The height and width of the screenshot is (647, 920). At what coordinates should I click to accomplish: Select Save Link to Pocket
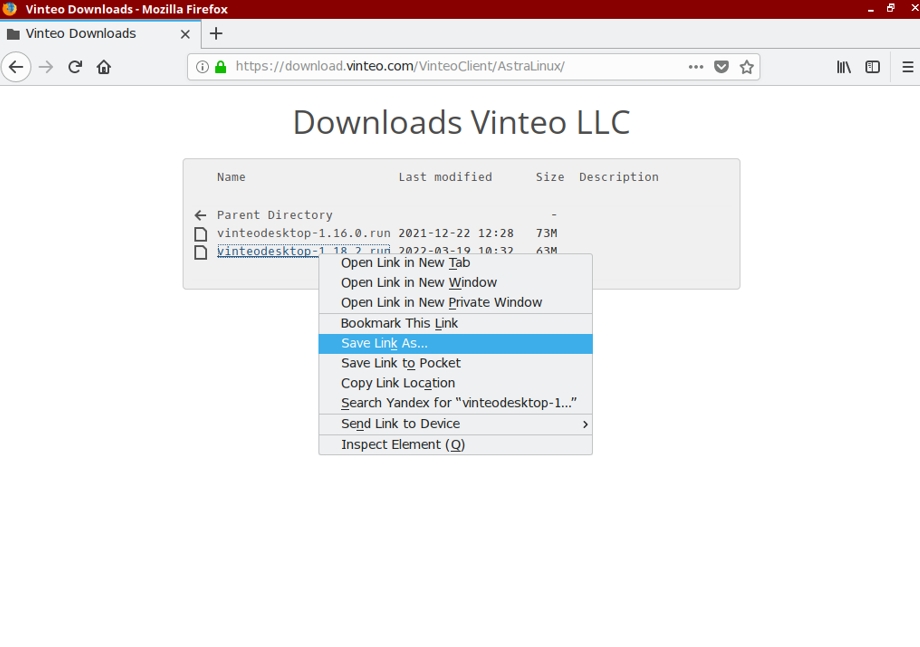click(455, 363)
